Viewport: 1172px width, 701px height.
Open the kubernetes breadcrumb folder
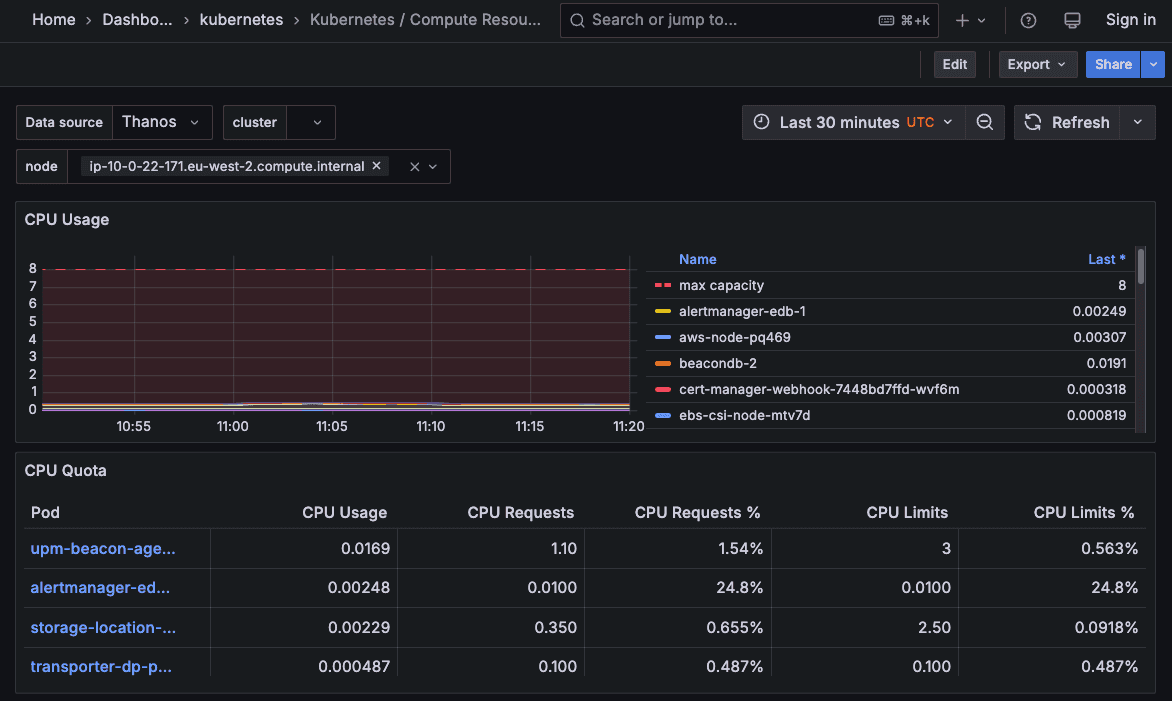click(241, 20)
